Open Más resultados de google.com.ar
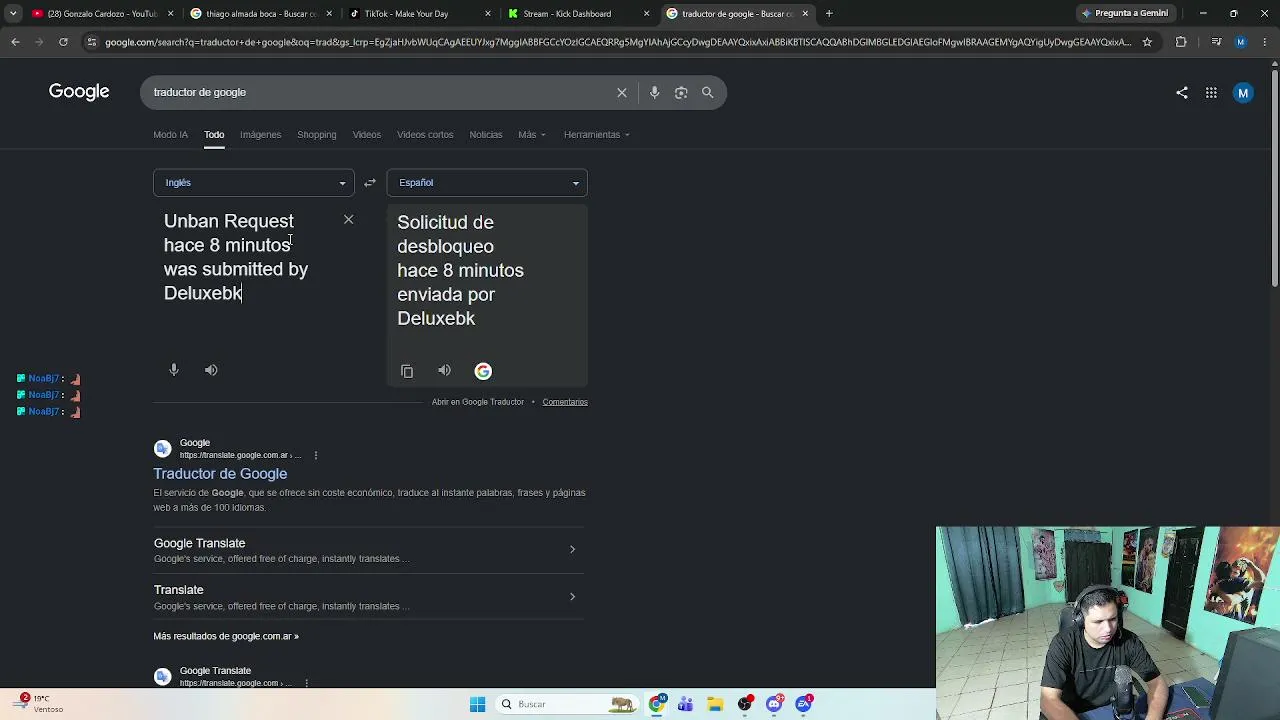The height and width of the screenshot is (720, 1280). pos(226,636)
